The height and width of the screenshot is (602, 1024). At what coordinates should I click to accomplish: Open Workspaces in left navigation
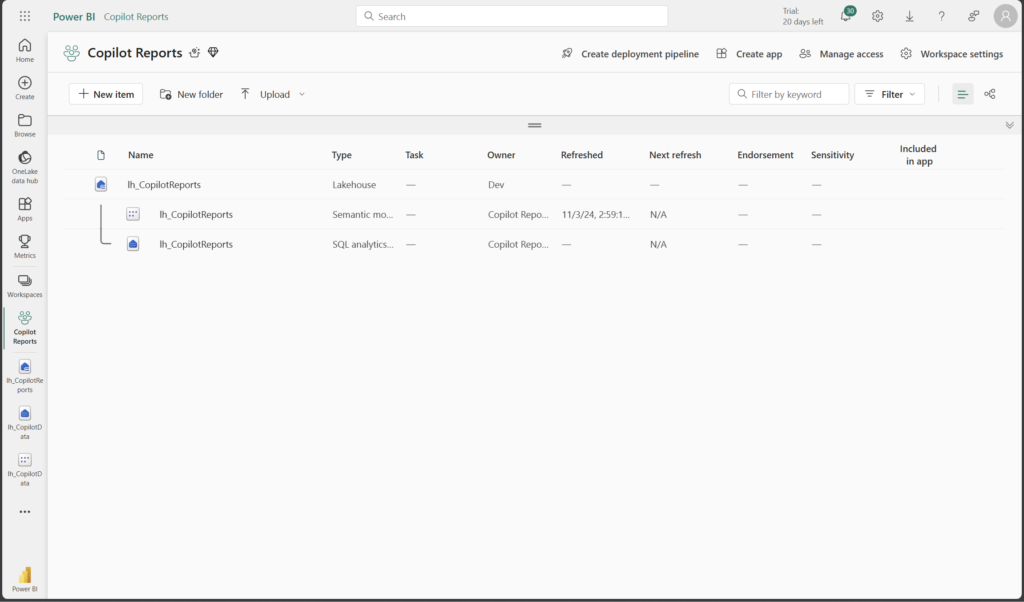point(25,286)
